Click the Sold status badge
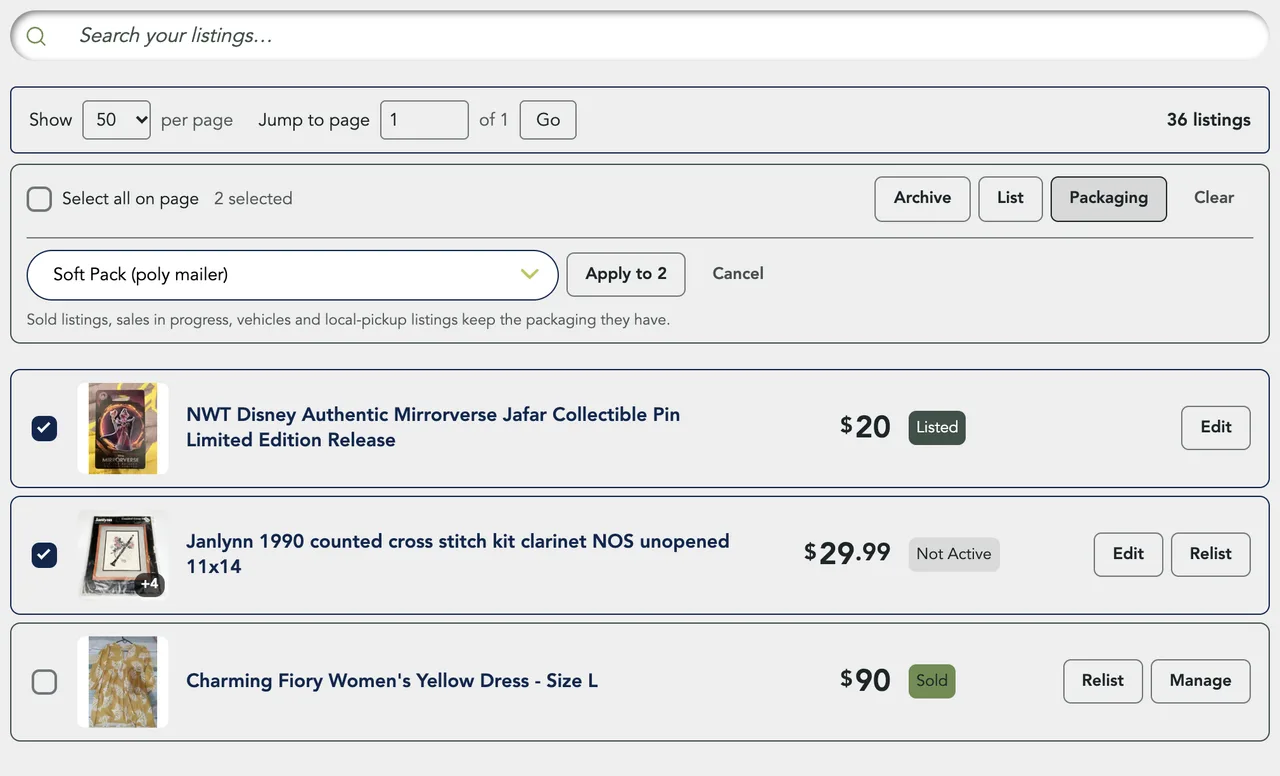The height and width of the screenshot is (776, 1280). point(932,681)
